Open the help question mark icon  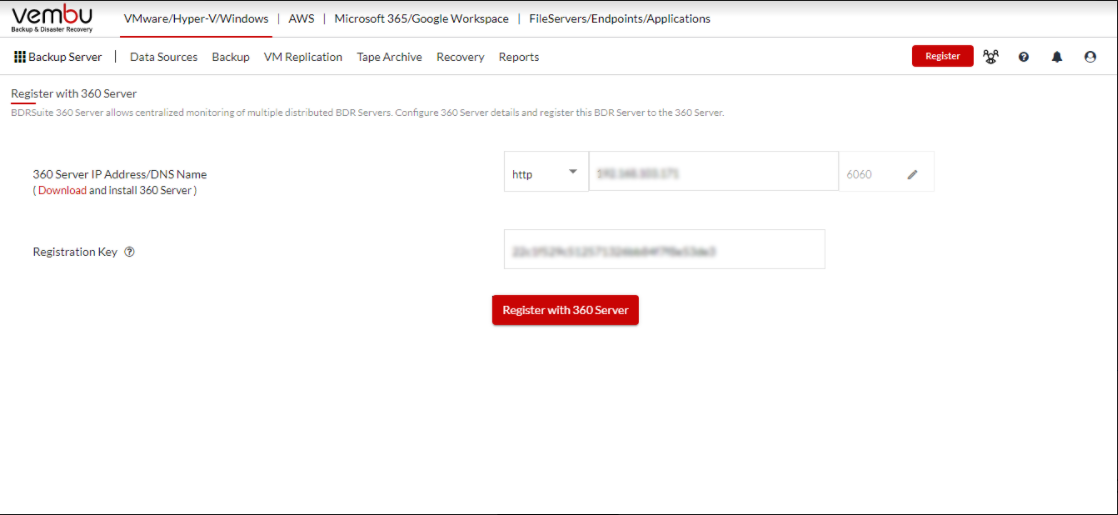point(1023,57)
